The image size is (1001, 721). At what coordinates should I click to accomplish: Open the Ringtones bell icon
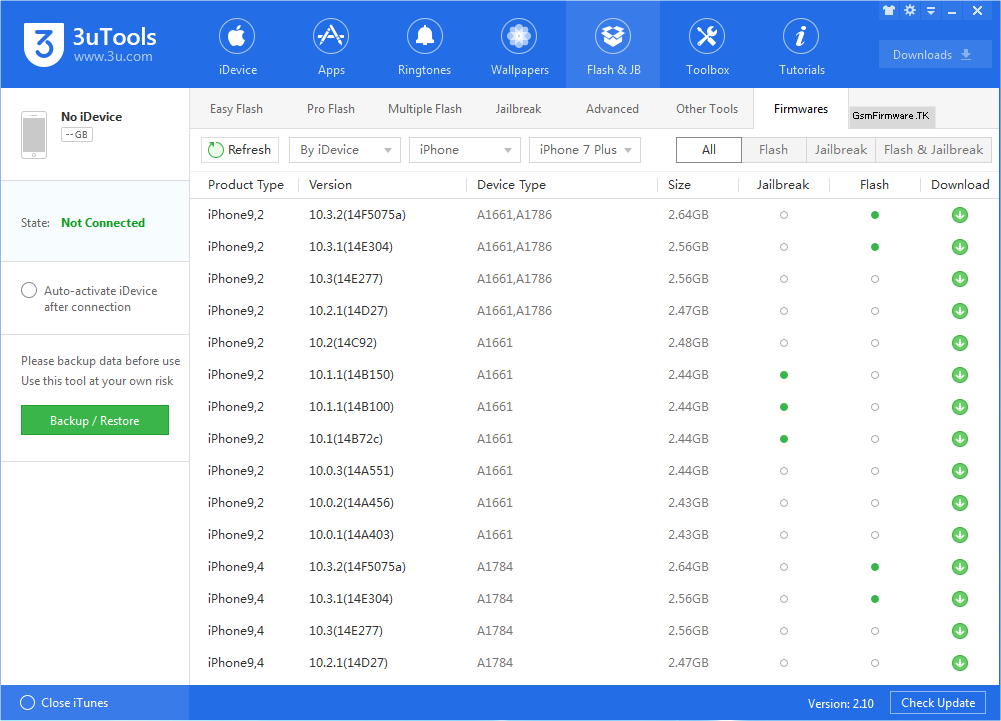(425, 36)
